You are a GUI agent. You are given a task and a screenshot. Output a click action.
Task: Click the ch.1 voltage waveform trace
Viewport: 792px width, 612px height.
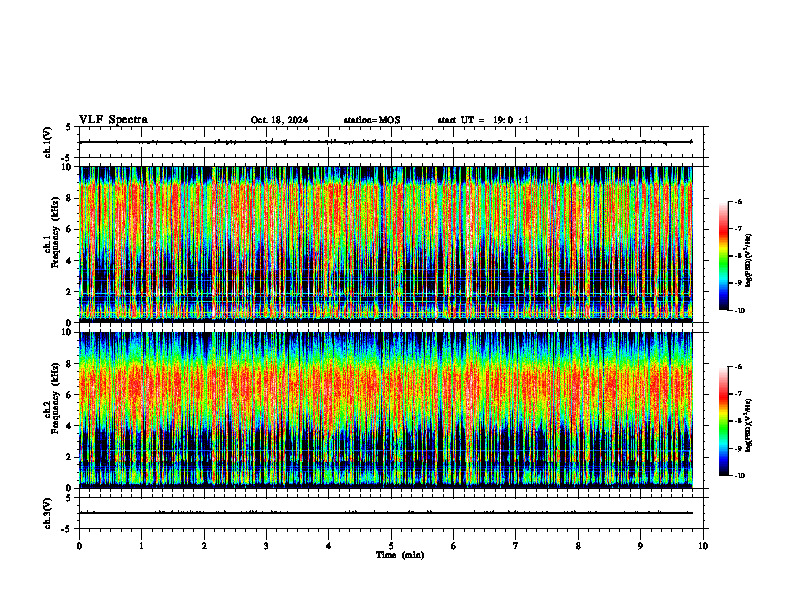point(386,142)
